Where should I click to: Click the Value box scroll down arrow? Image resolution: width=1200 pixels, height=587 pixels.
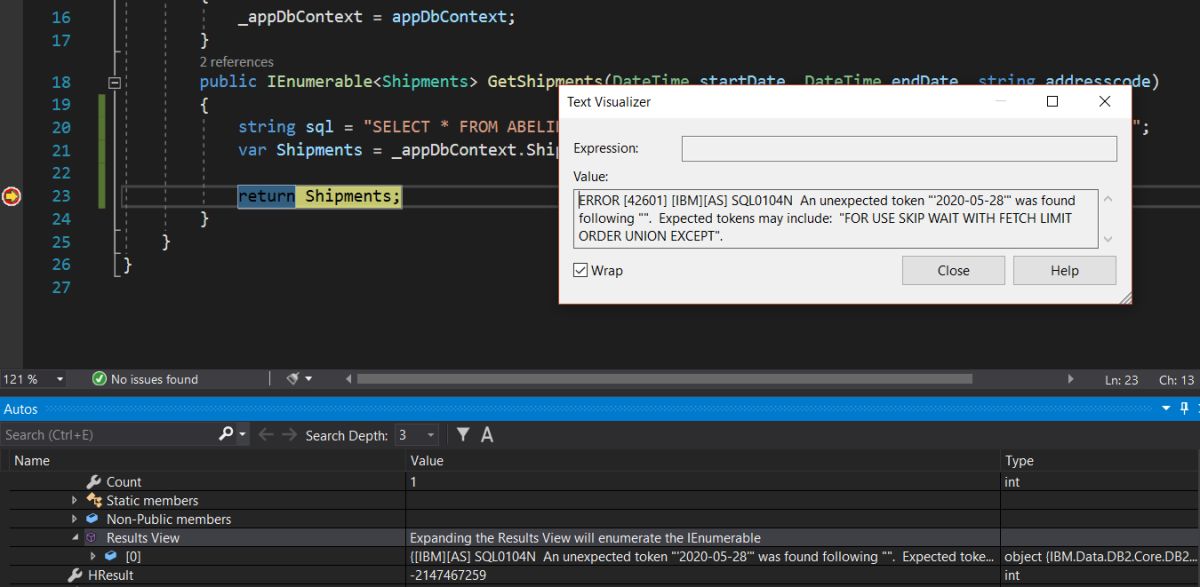[1108, 239]
